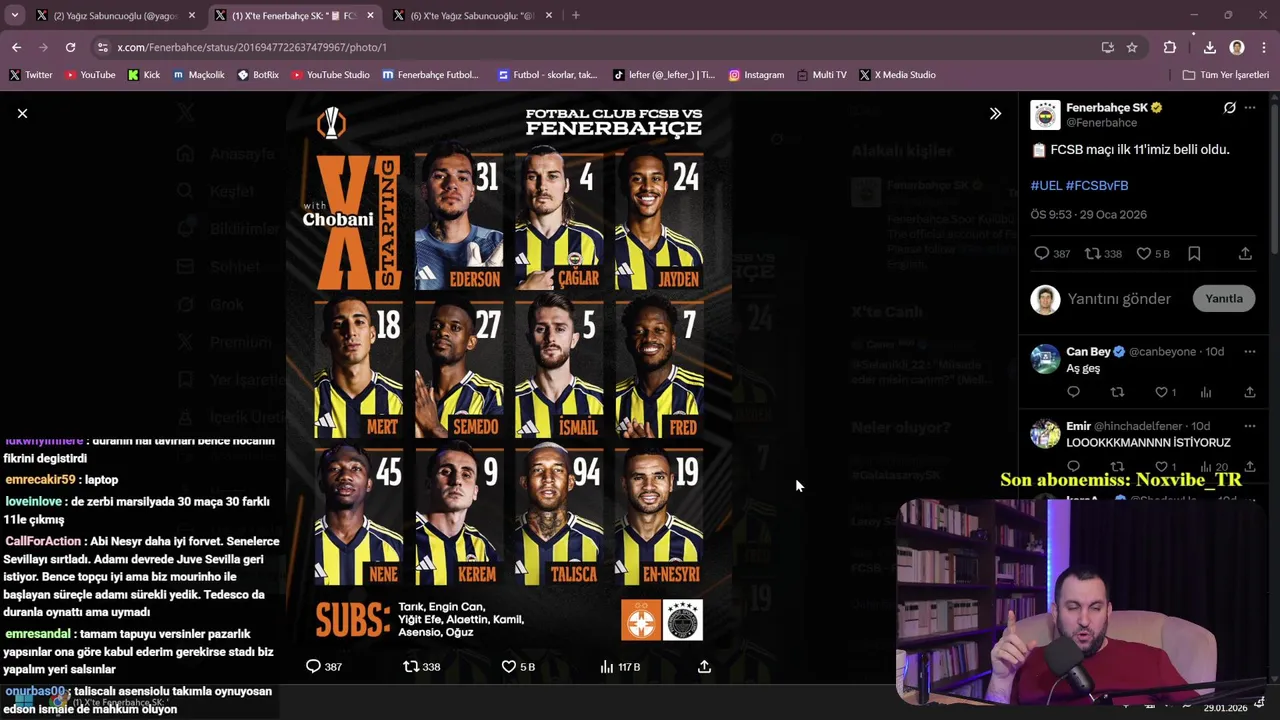This screenshot has height=720, width=1280.
Task: Open the tab search dropdown arrow
Action: 14,16
